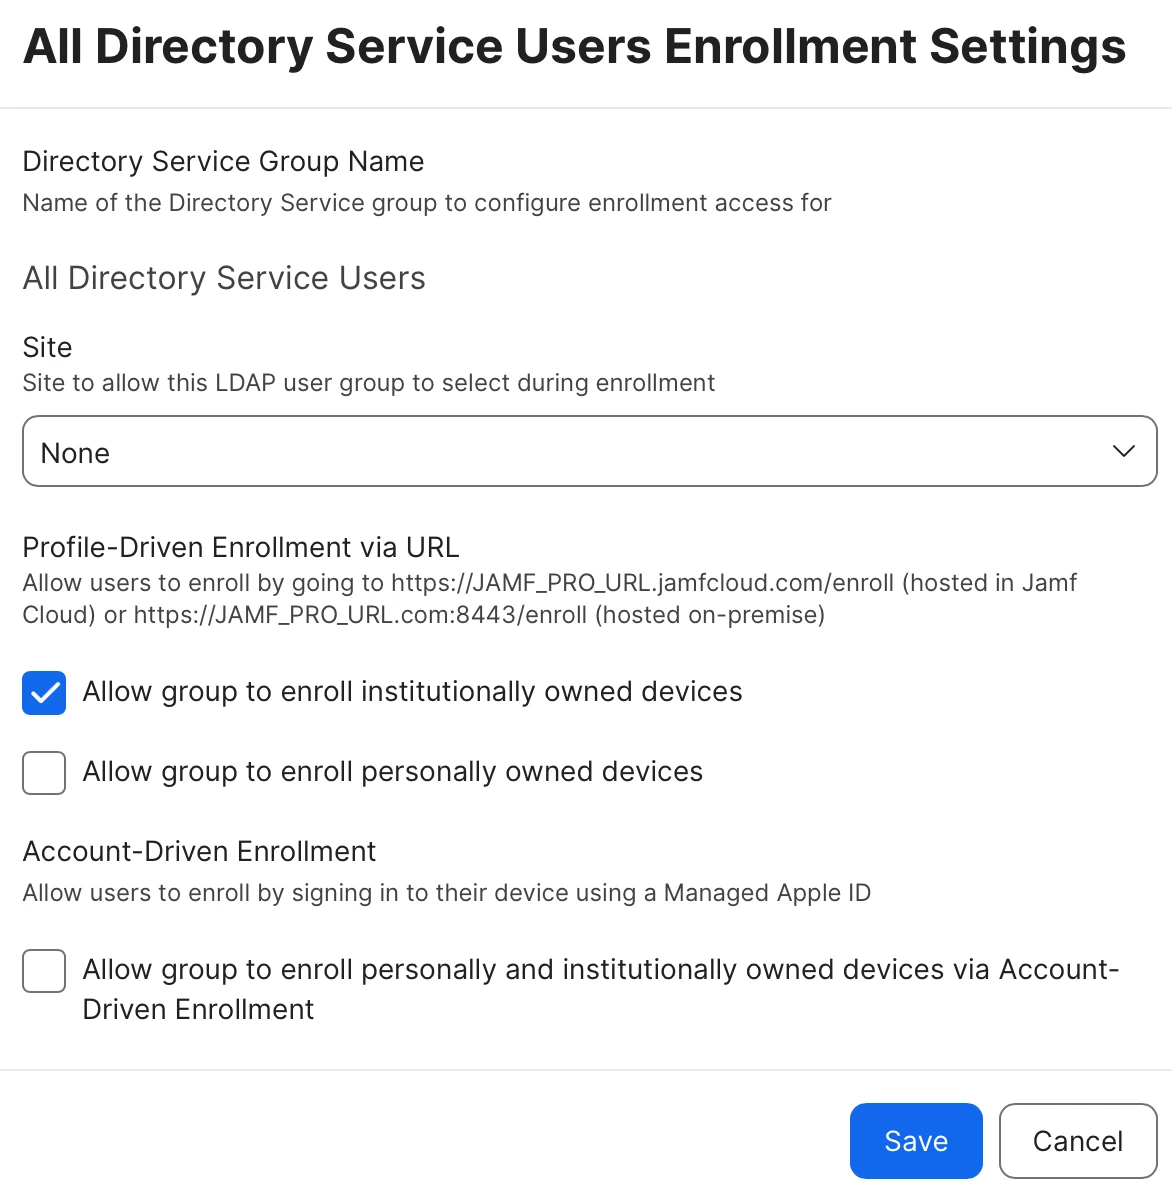Click 'Name of the Directory Service group' description
The width and height of the screenshot is (1172, 1200).
[427, 203]
